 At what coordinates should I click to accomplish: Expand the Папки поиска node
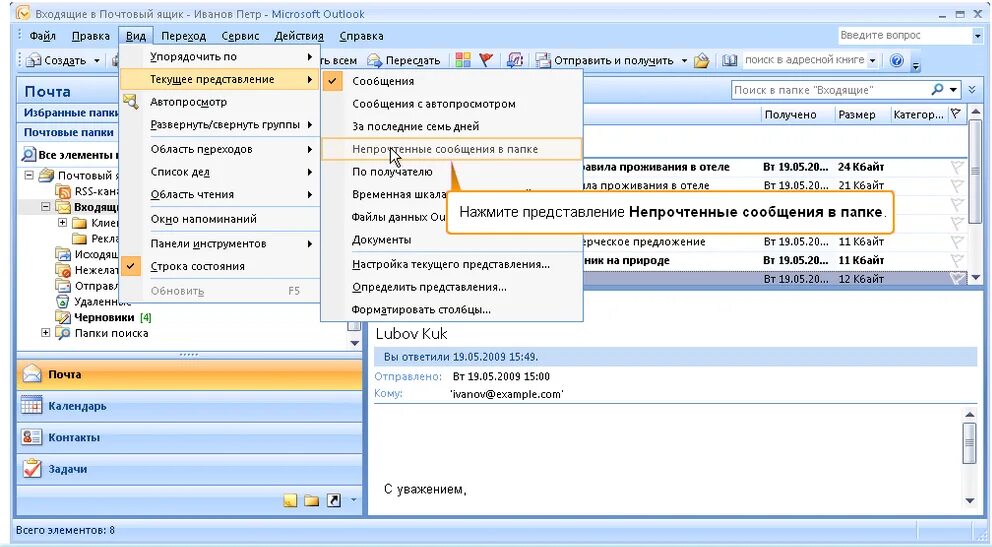[x=46, y=332]
